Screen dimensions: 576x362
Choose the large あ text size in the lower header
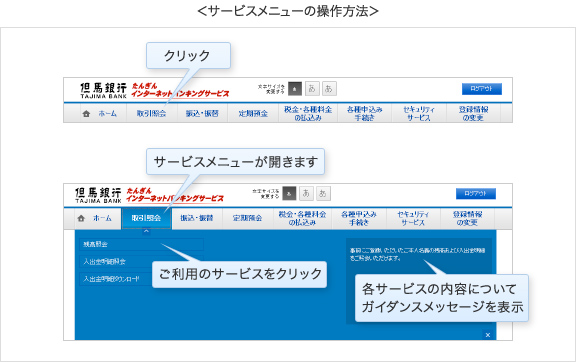tap(323, 193)
